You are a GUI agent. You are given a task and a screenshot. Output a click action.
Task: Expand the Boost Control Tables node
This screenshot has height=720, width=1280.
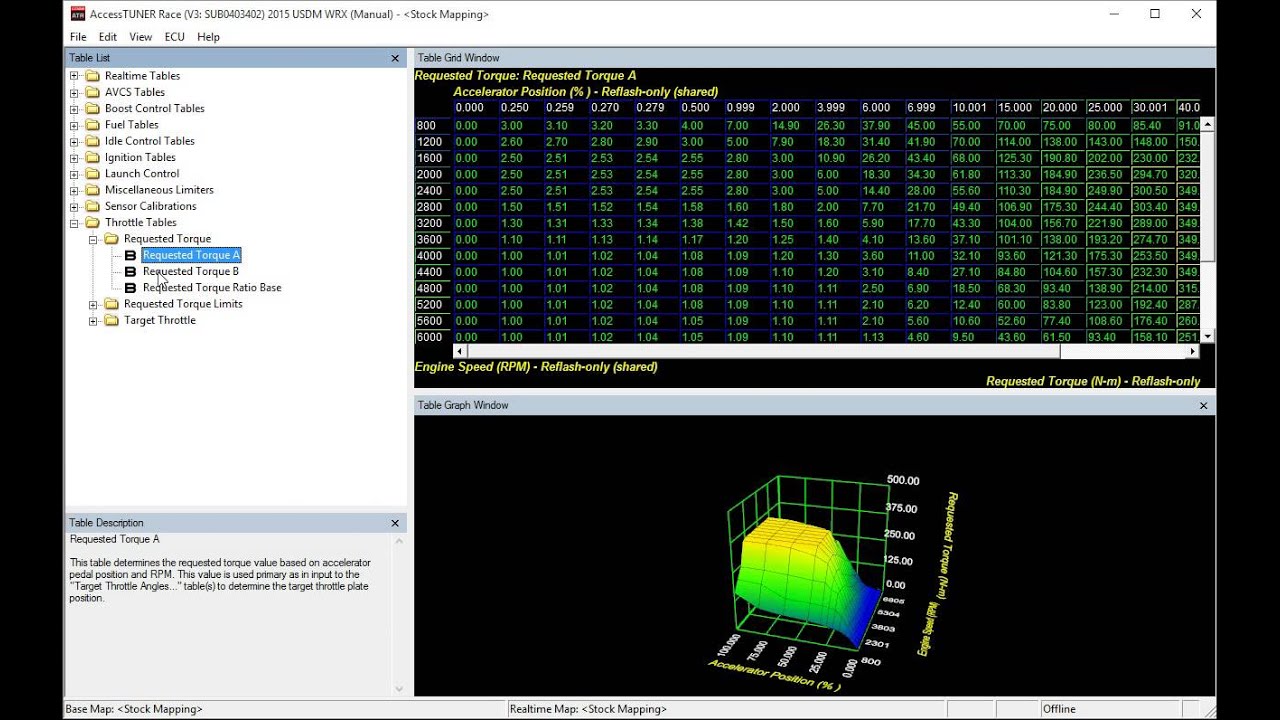[74, 108]
